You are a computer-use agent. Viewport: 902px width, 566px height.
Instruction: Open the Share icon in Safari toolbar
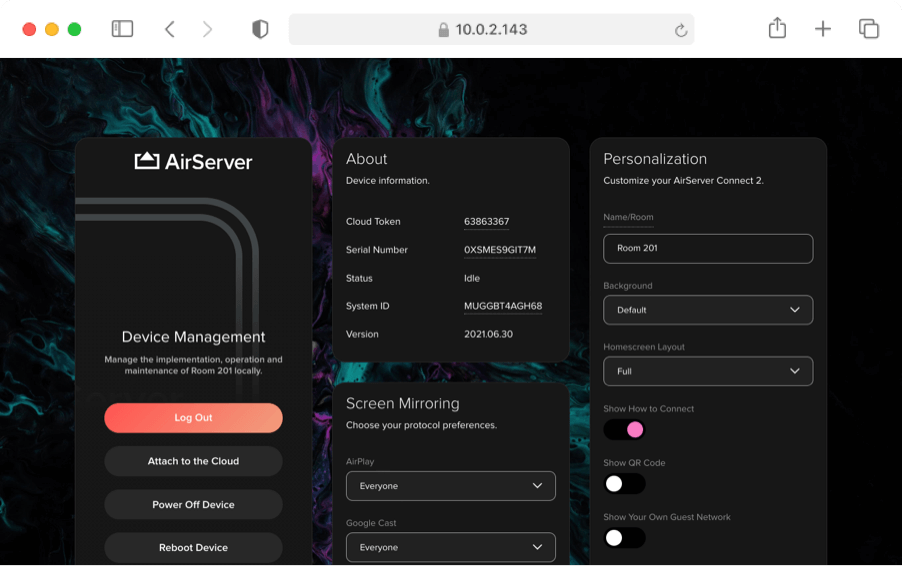[777, 29]
